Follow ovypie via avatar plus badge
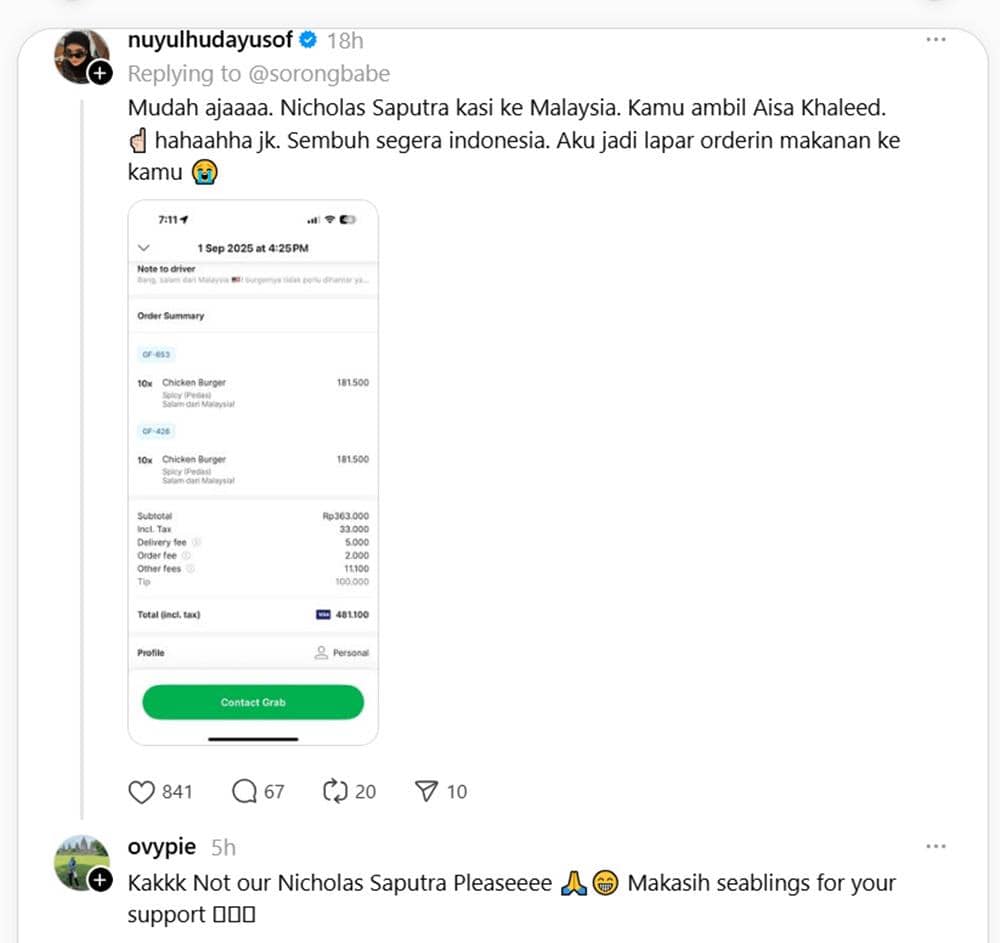Viewport: 1000px width, 943px height. pos(100,880)
